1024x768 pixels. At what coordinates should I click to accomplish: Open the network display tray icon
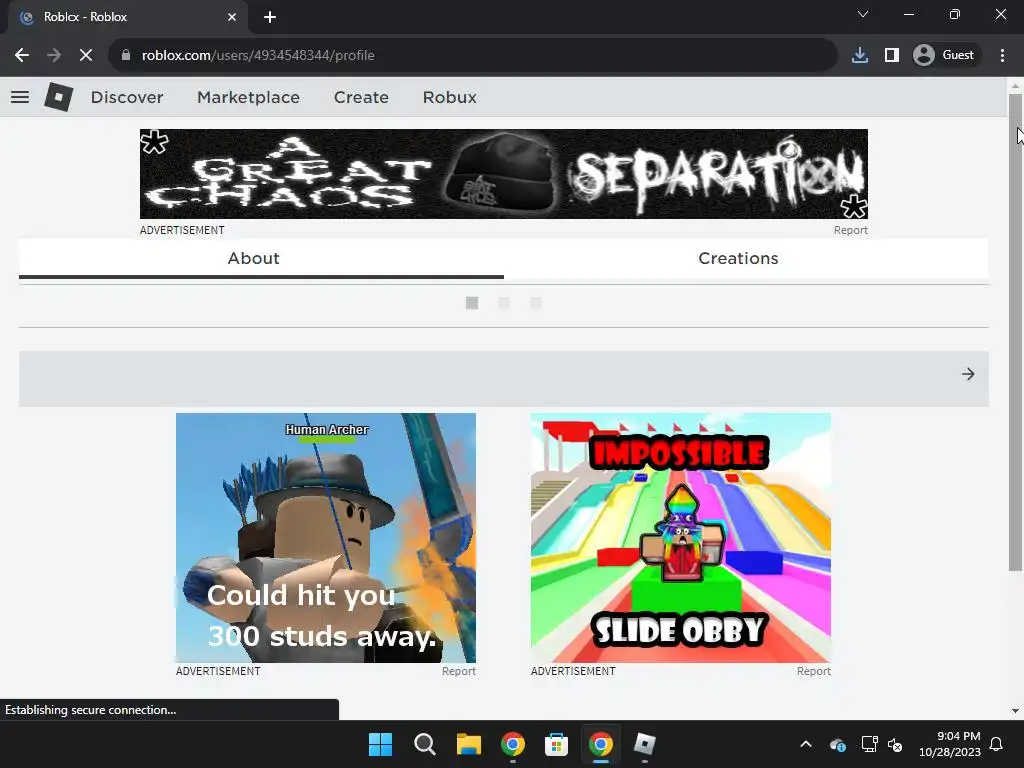(869, 744)
